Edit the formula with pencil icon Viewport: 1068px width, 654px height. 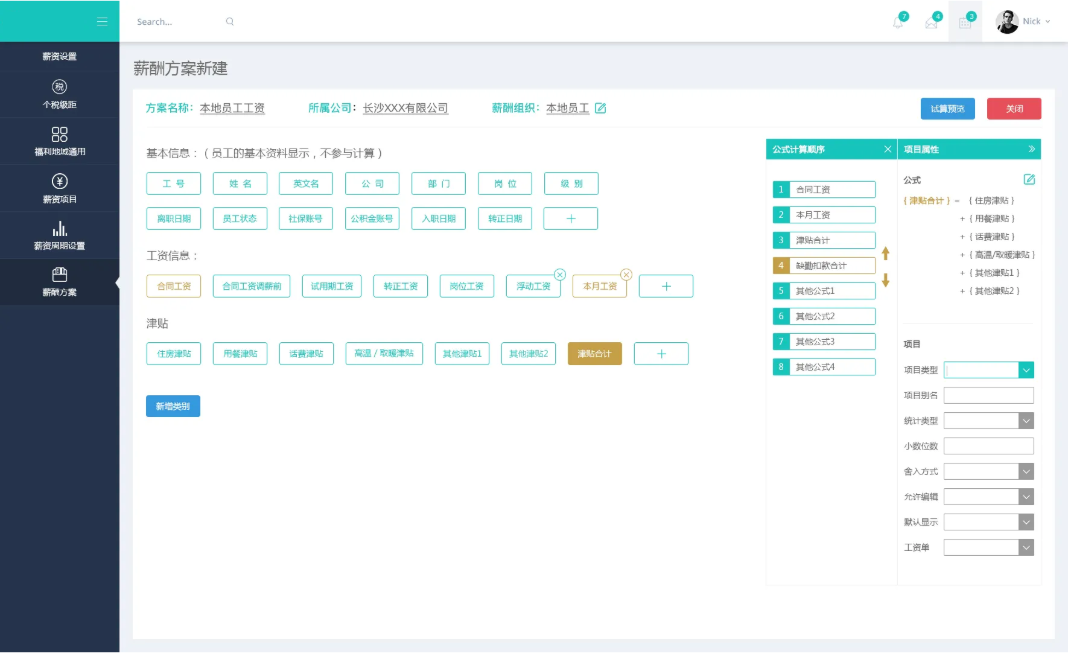(x=1028, y=180)
